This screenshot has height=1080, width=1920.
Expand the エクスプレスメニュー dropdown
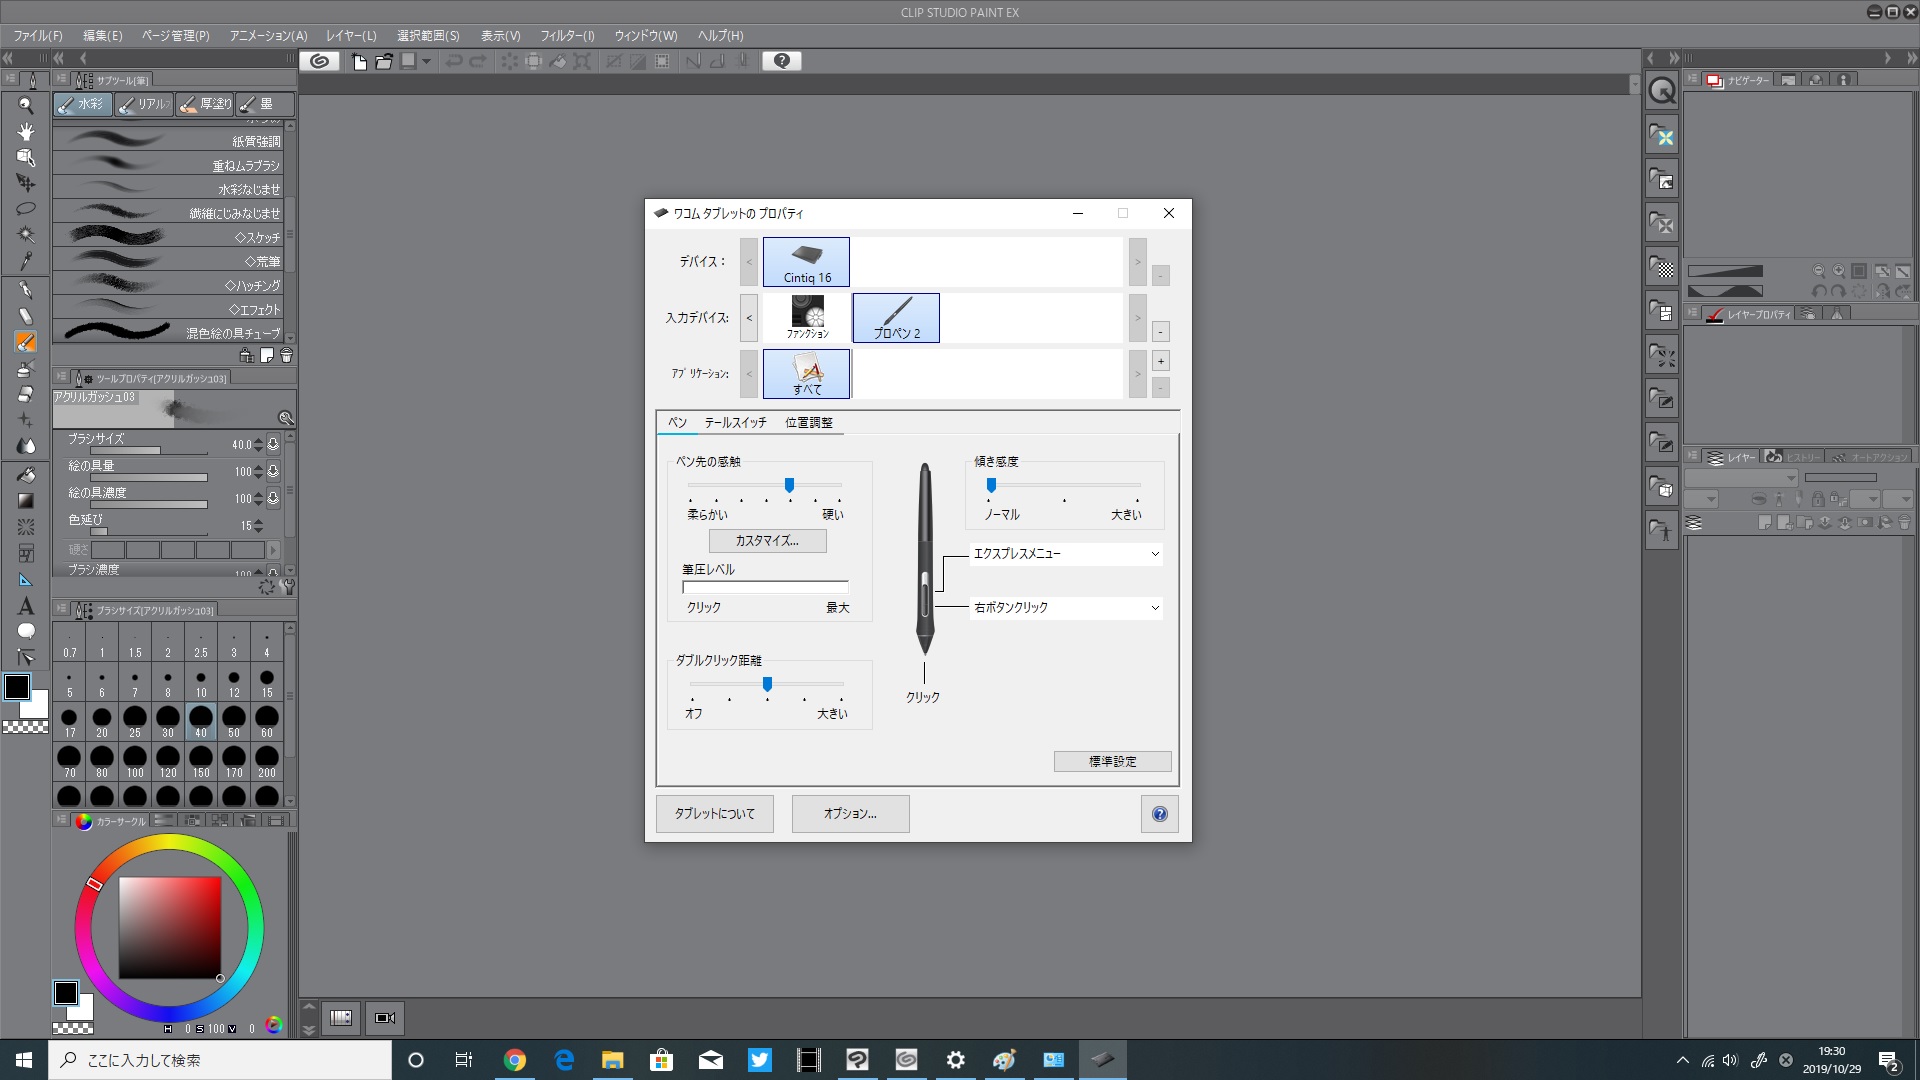point(1155,554)
